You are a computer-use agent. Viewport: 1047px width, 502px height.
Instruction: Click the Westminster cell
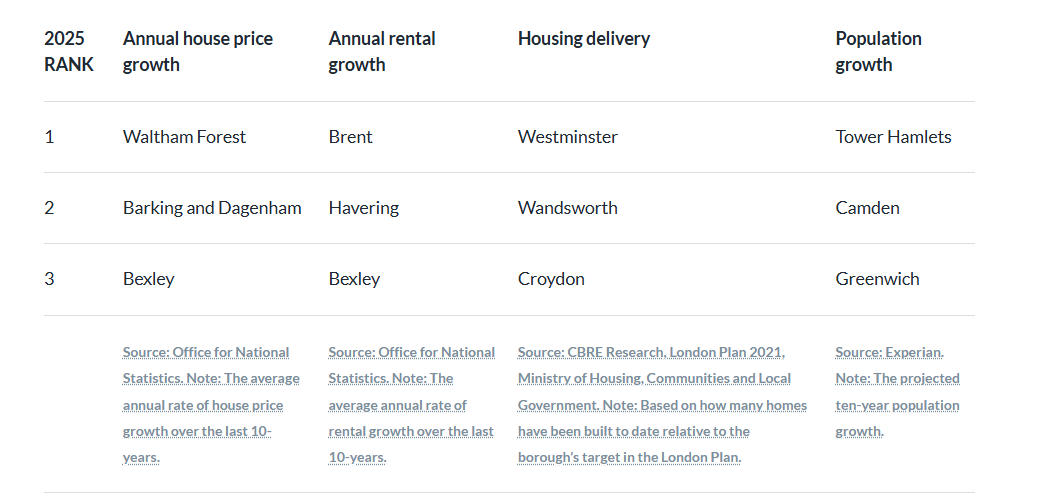pyautogui.click(x=568, y=137)
